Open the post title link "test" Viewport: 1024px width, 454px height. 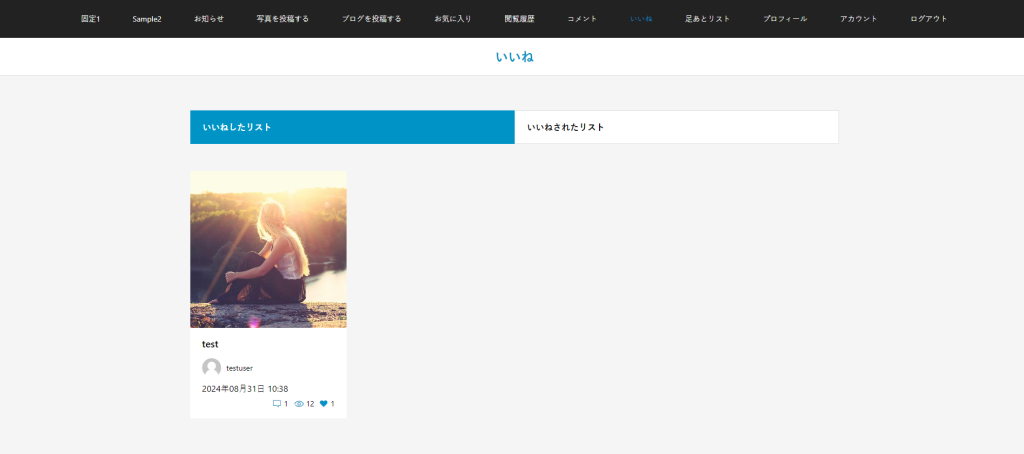click(x=210, y=344)
